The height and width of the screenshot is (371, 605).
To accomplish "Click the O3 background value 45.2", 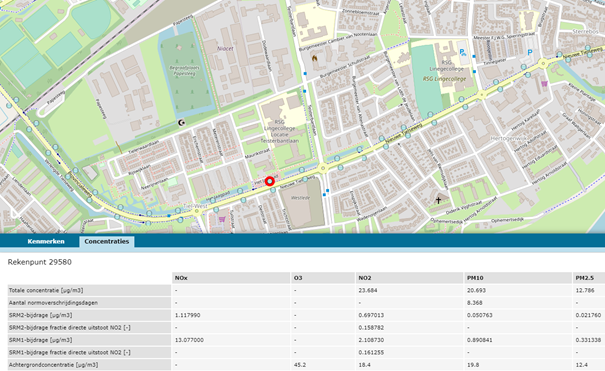I will 300,365.
